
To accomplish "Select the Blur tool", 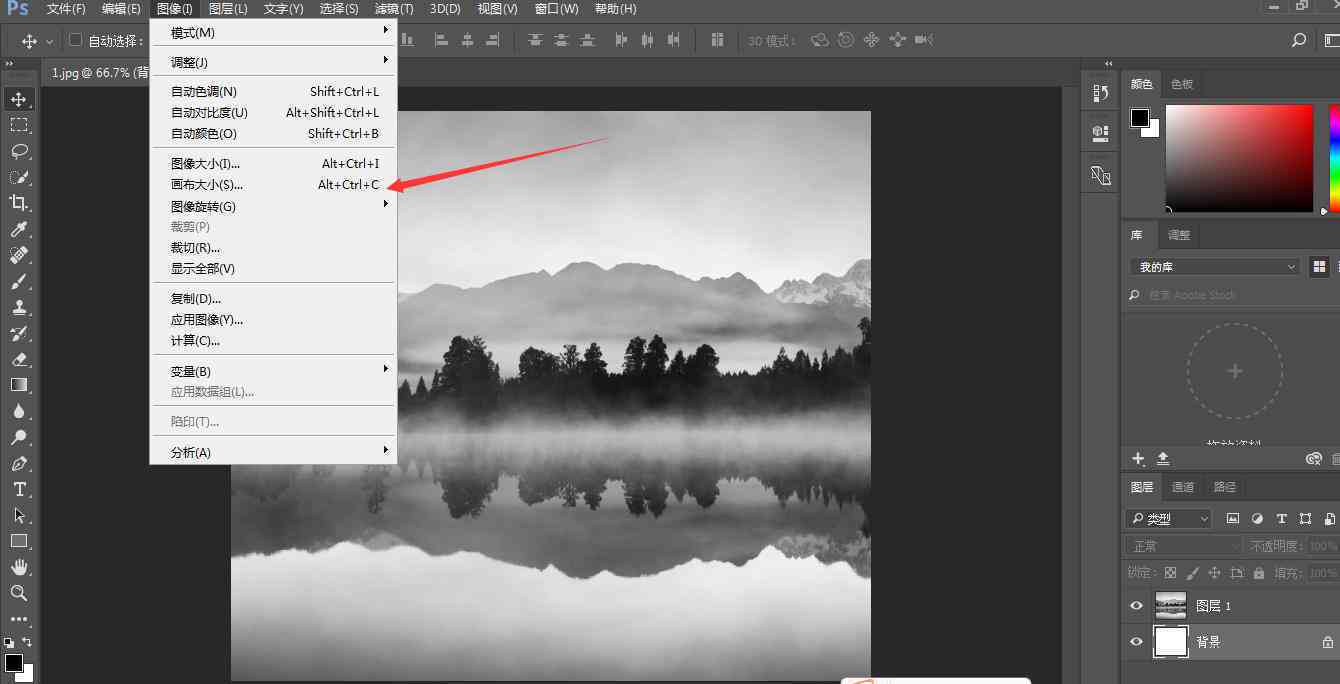I will [19, 411].
